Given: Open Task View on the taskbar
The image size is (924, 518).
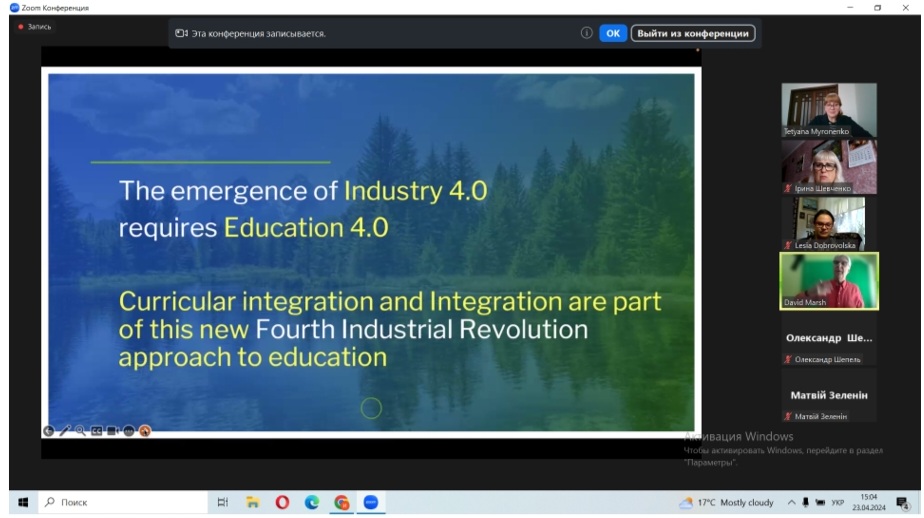Looking at the screenshot, I should click(224, 503).
